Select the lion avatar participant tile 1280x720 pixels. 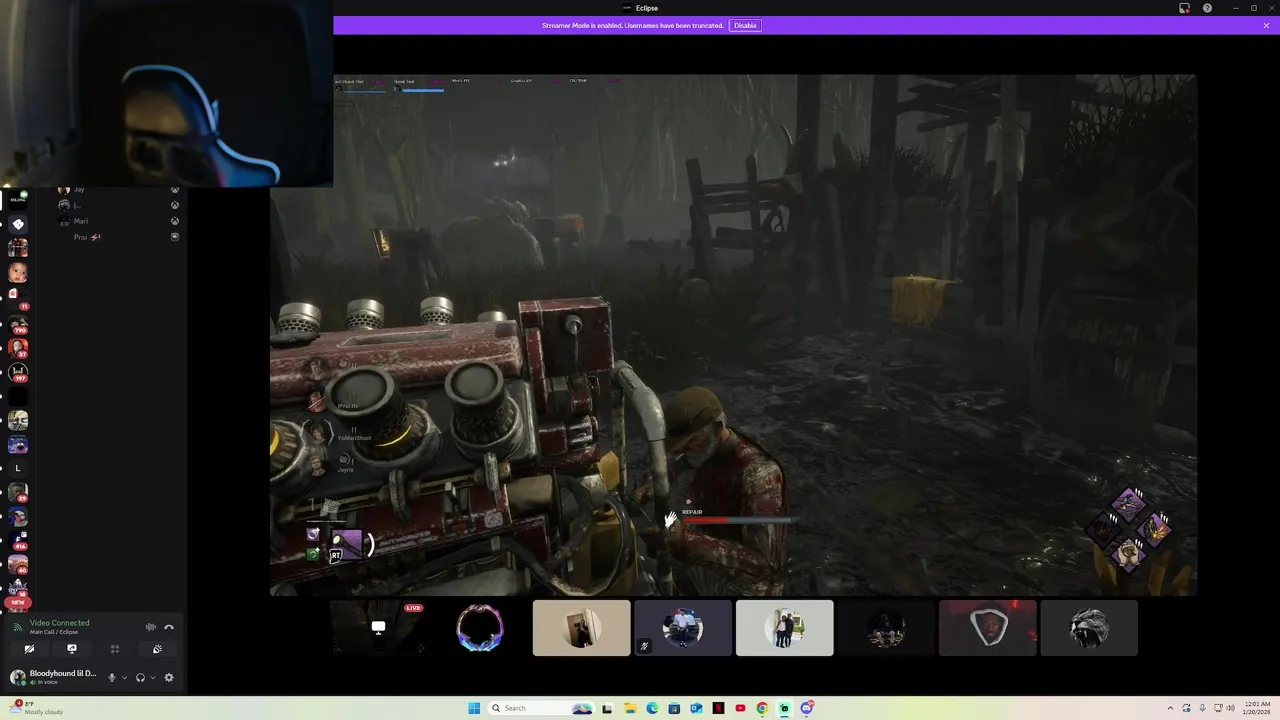tap(1089, 628)
